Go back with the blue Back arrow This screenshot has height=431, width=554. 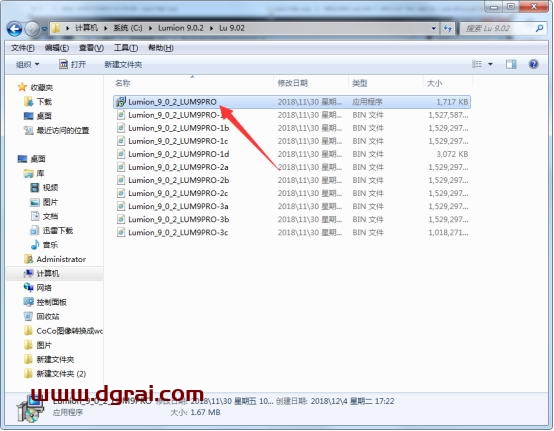[14, 29]
